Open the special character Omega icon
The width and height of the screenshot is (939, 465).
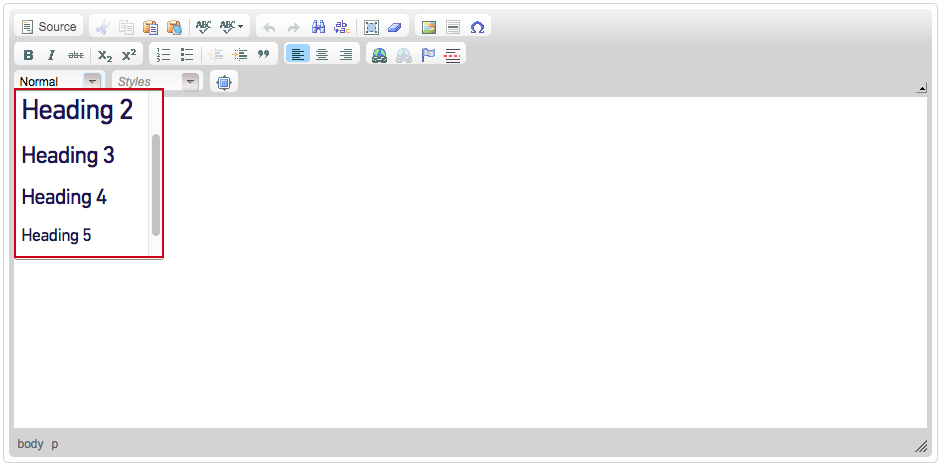pyautogui.click(x=477, y=27)
